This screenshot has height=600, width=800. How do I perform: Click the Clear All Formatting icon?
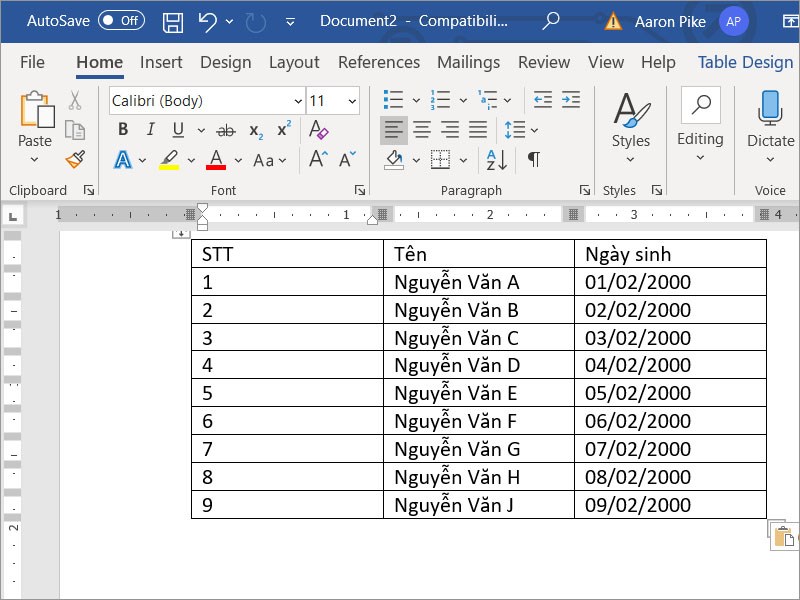318,130
